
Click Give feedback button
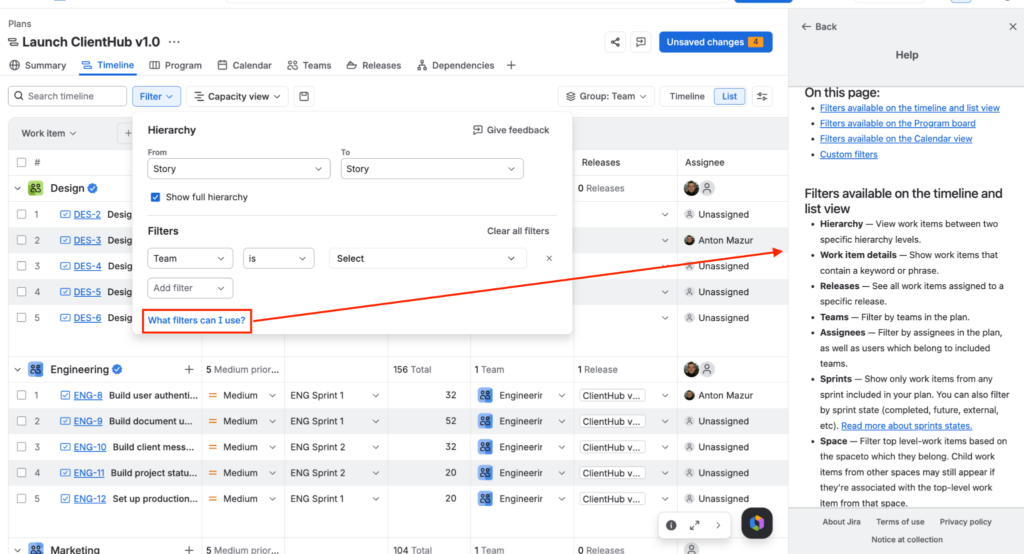point(511,130)
